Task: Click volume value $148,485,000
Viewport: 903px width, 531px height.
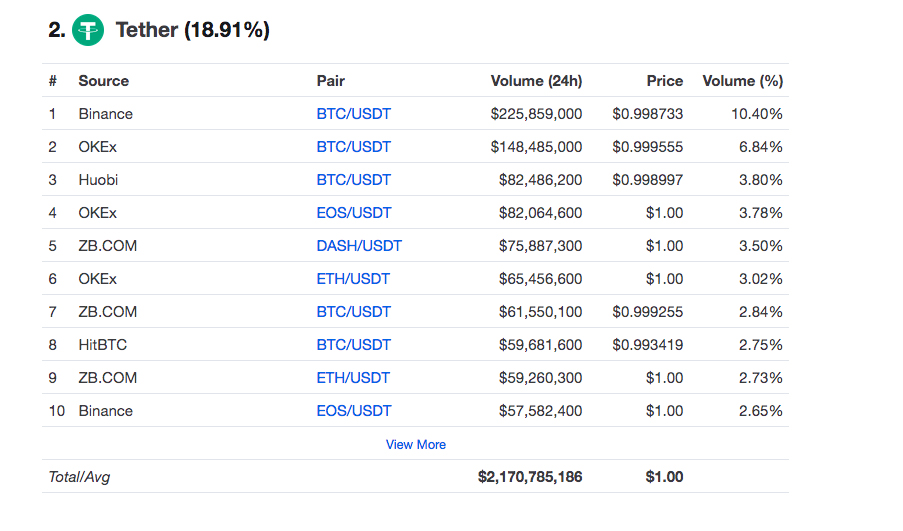Action: (x=536, y=147)
